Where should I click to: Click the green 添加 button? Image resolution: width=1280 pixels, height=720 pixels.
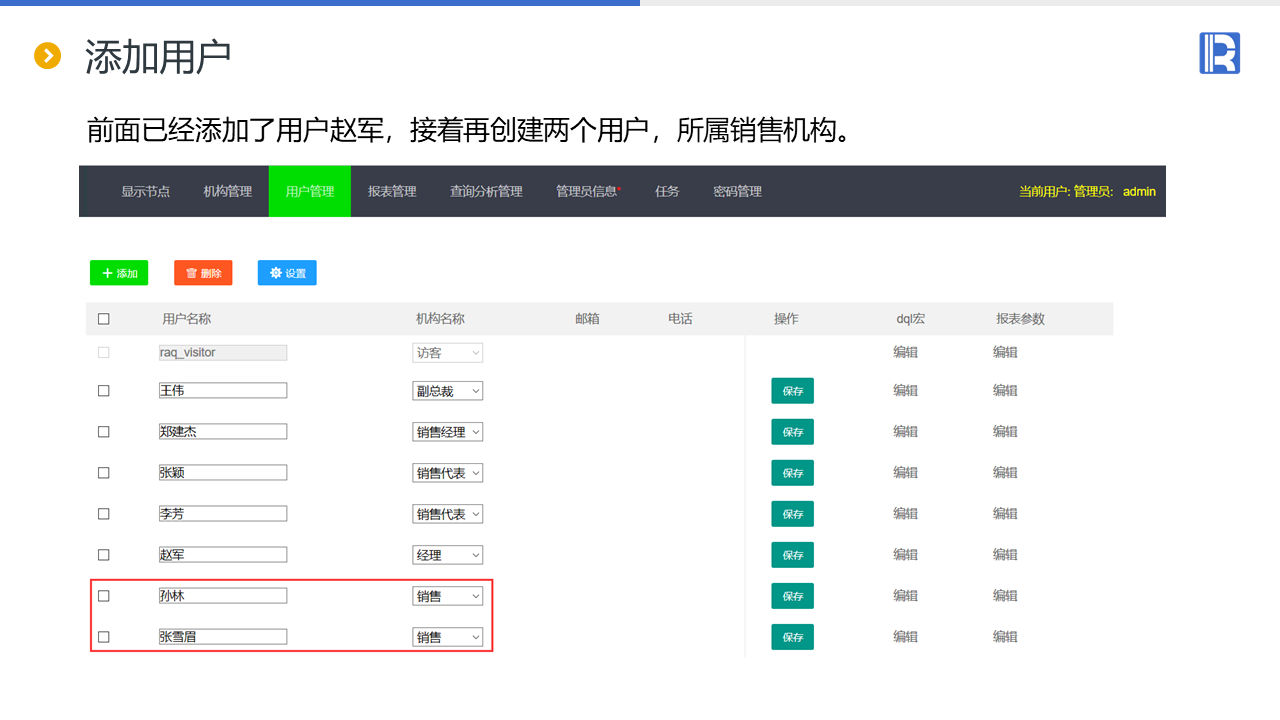(x=119, y=273)
